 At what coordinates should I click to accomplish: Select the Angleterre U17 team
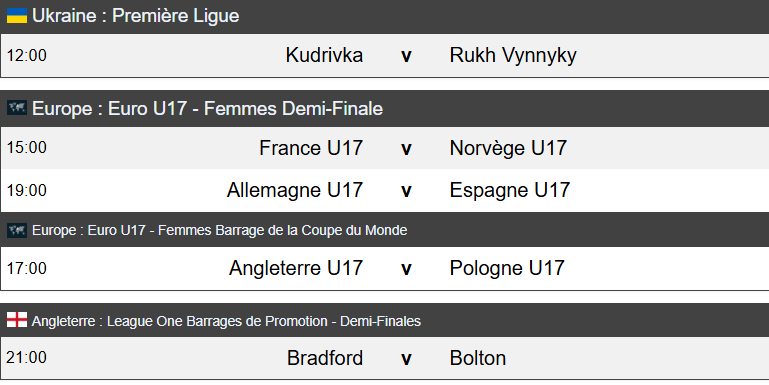(296, 268)
